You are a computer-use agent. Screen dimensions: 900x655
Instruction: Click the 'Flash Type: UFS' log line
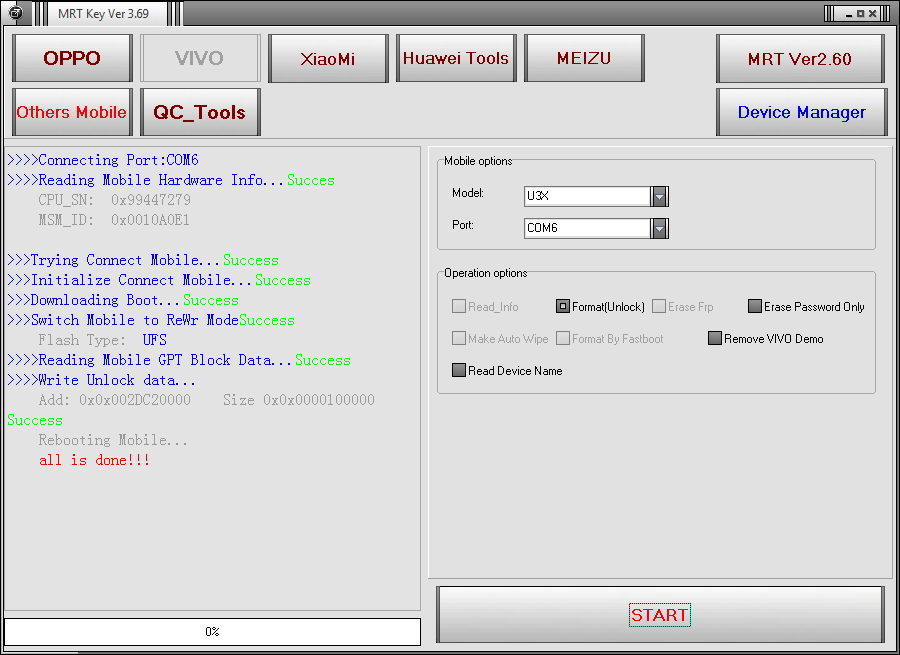[x=103, y=340]
